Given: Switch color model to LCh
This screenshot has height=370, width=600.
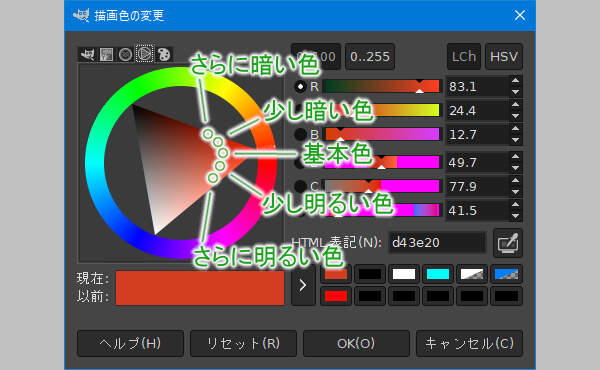Looking at the screenshot, I should [464, 57].
